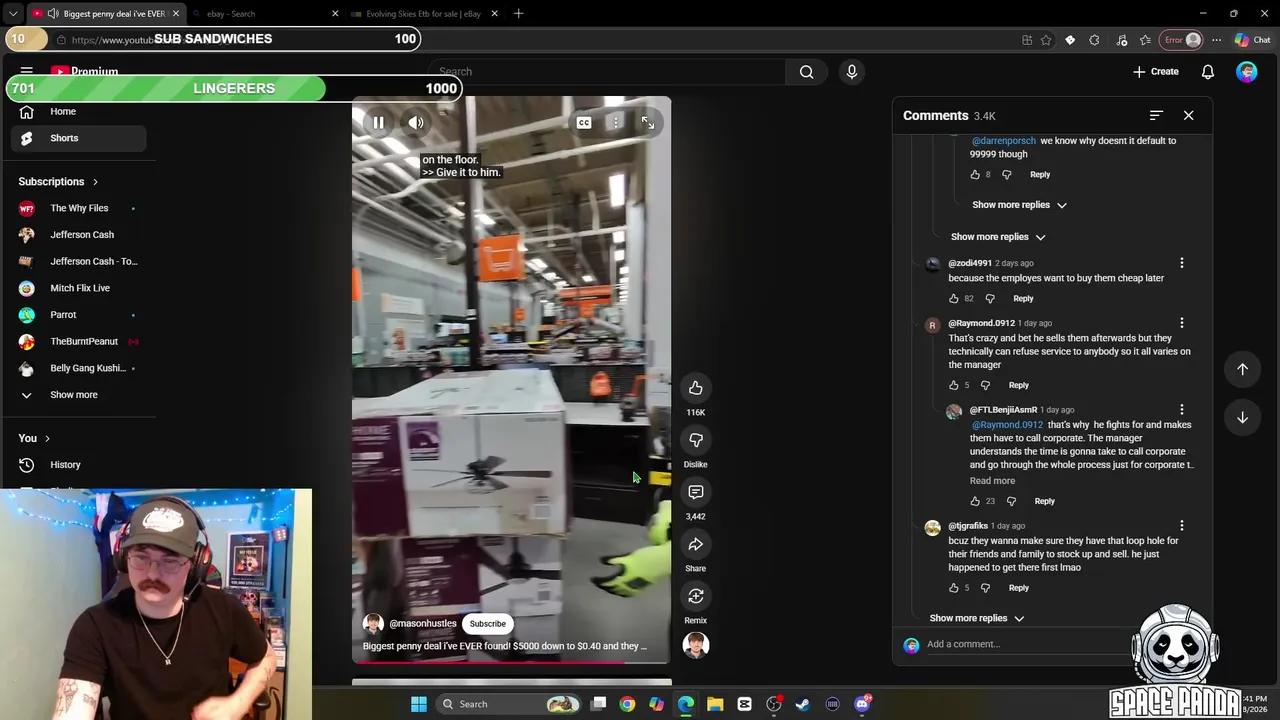Image resolution: width=1280 pixels, height=720 pixels.
Task: Open the Create button
Action: point(1156,72)
